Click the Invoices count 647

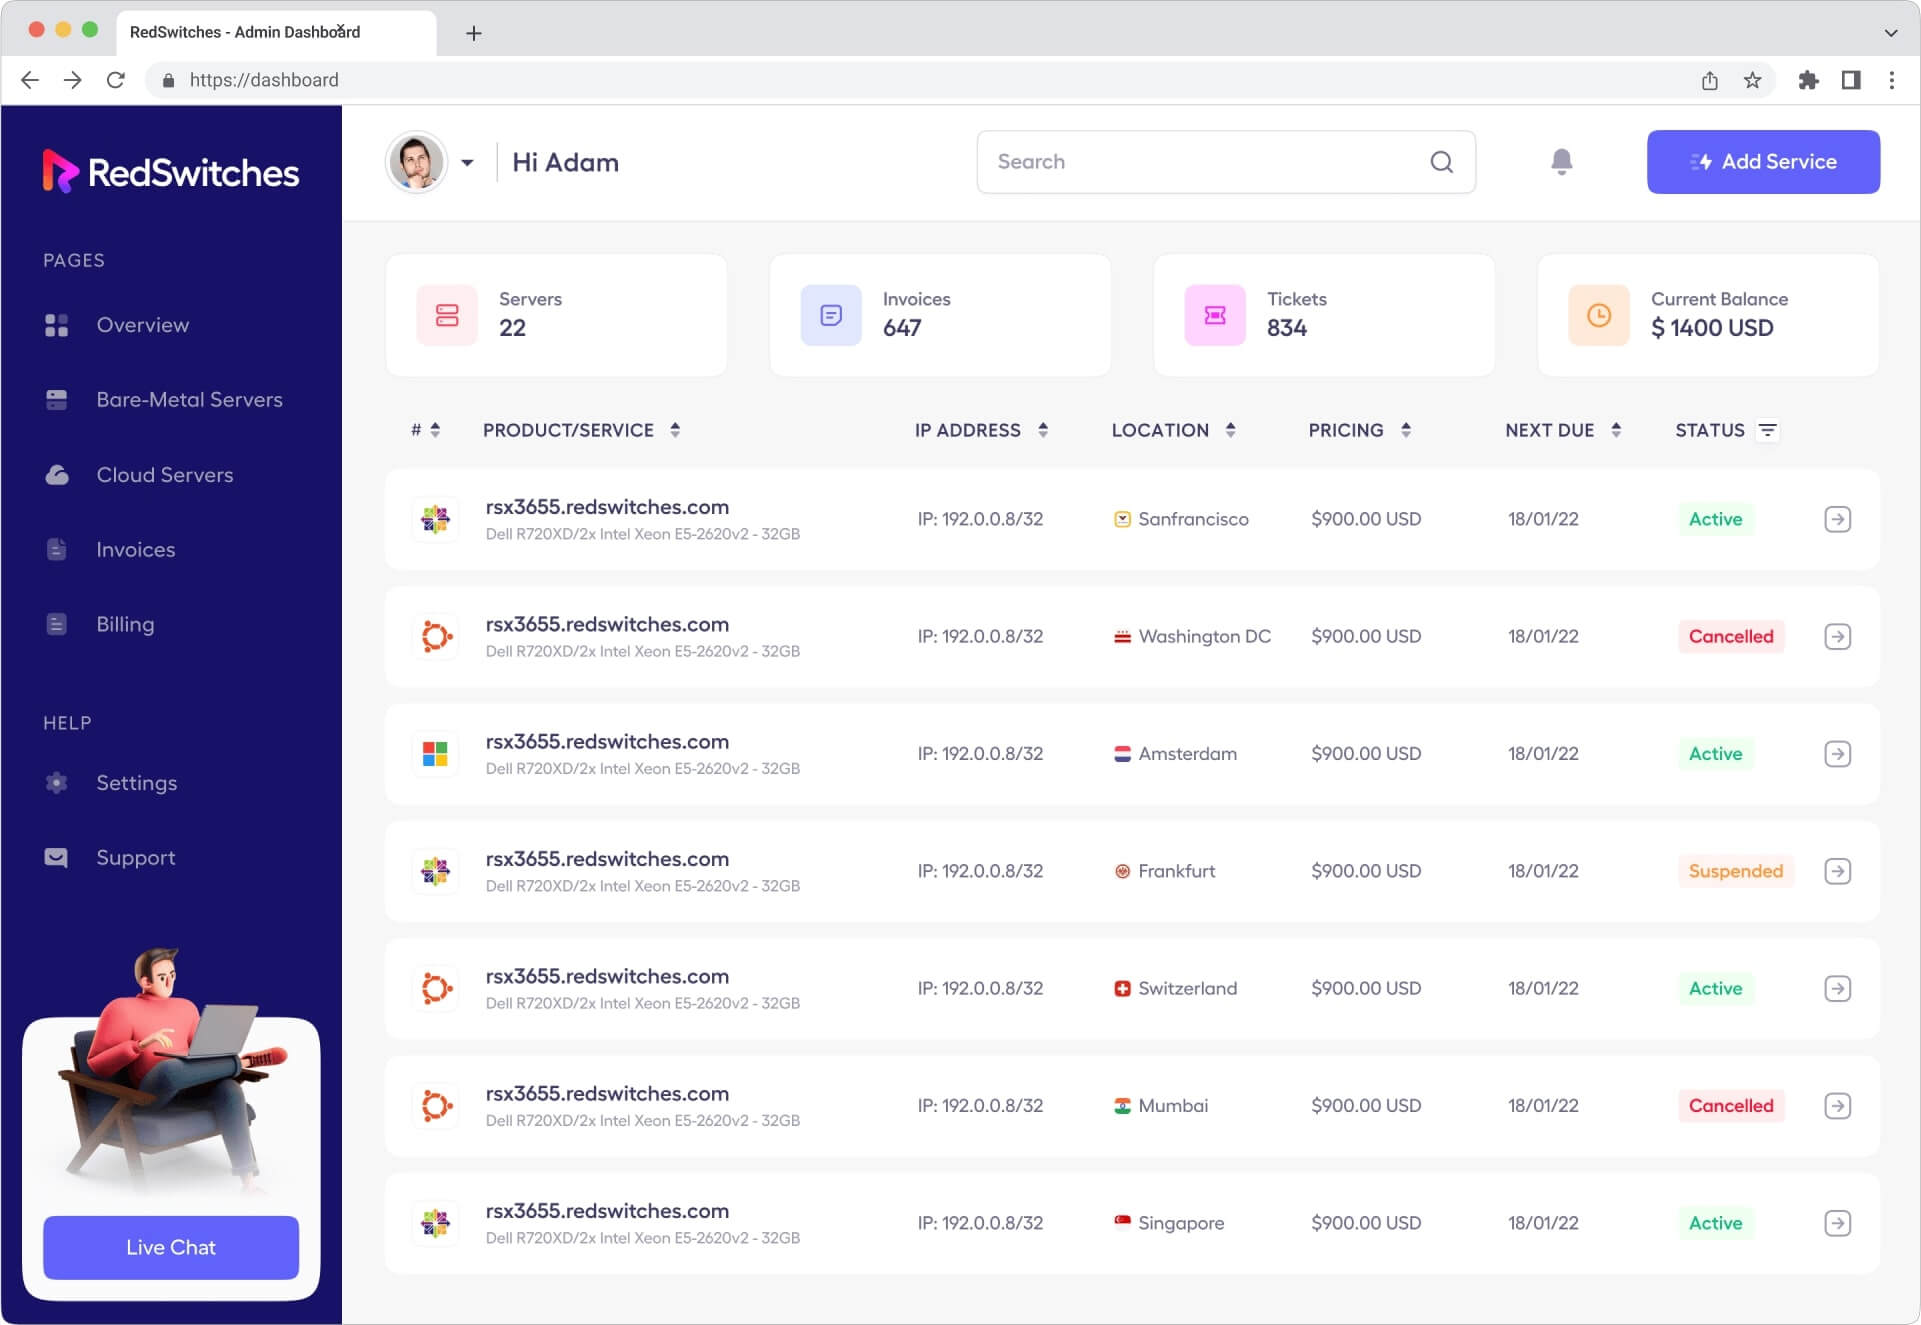point(902,328)
